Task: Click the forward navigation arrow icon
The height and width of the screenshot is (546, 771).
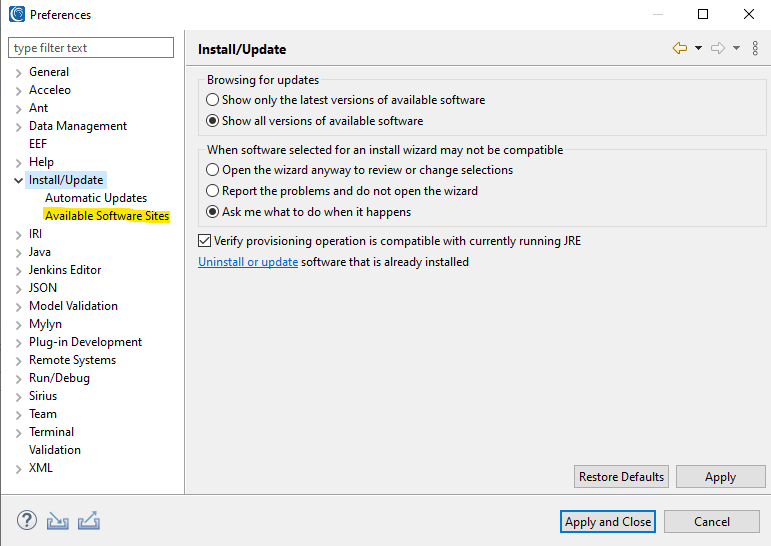Action: tap(718, 48)
